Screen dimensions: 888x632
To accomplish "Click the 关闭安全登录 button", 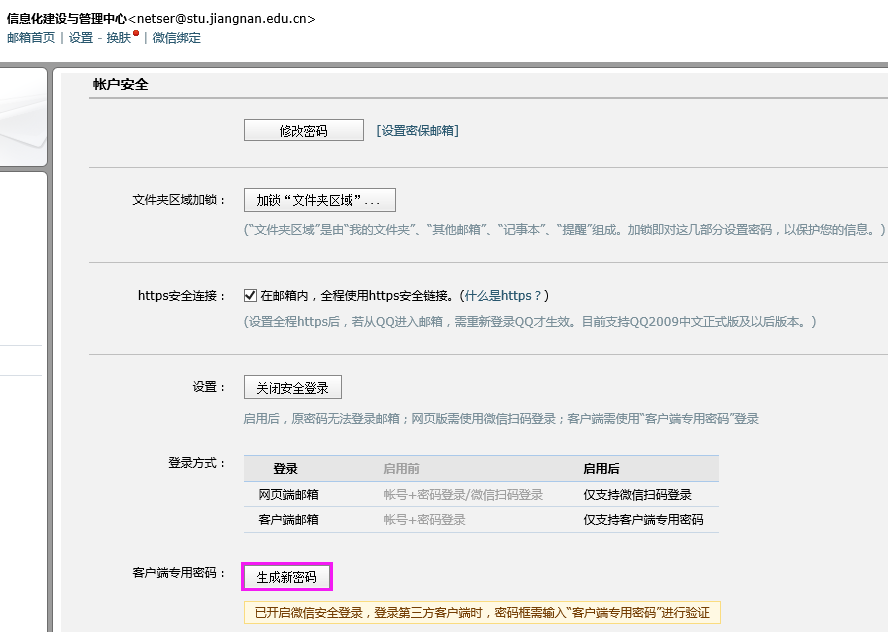I will pos(293,388).
